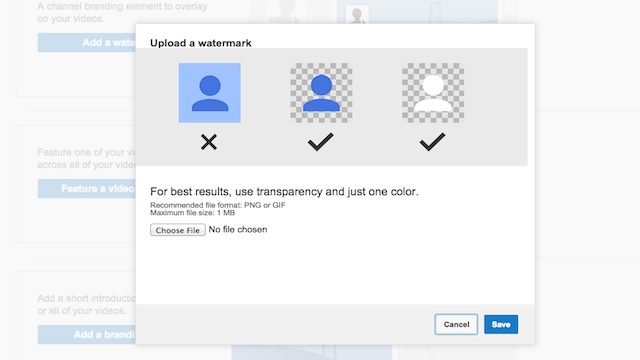Viewport: 640px width, 360px height.
Task: Click 'A channel branding element to overlay' text
Action: coord(122,7)
